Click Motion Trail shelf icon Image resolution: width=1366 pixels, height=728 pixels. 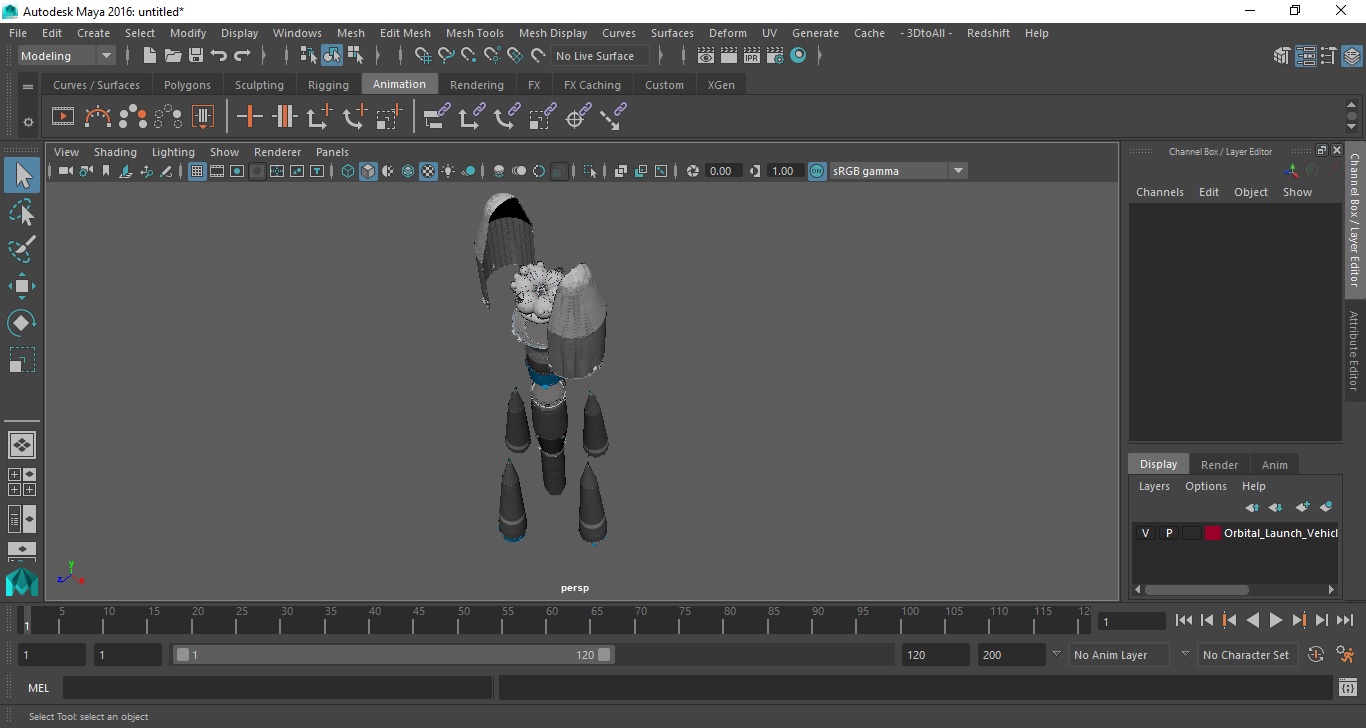(98, 117)
